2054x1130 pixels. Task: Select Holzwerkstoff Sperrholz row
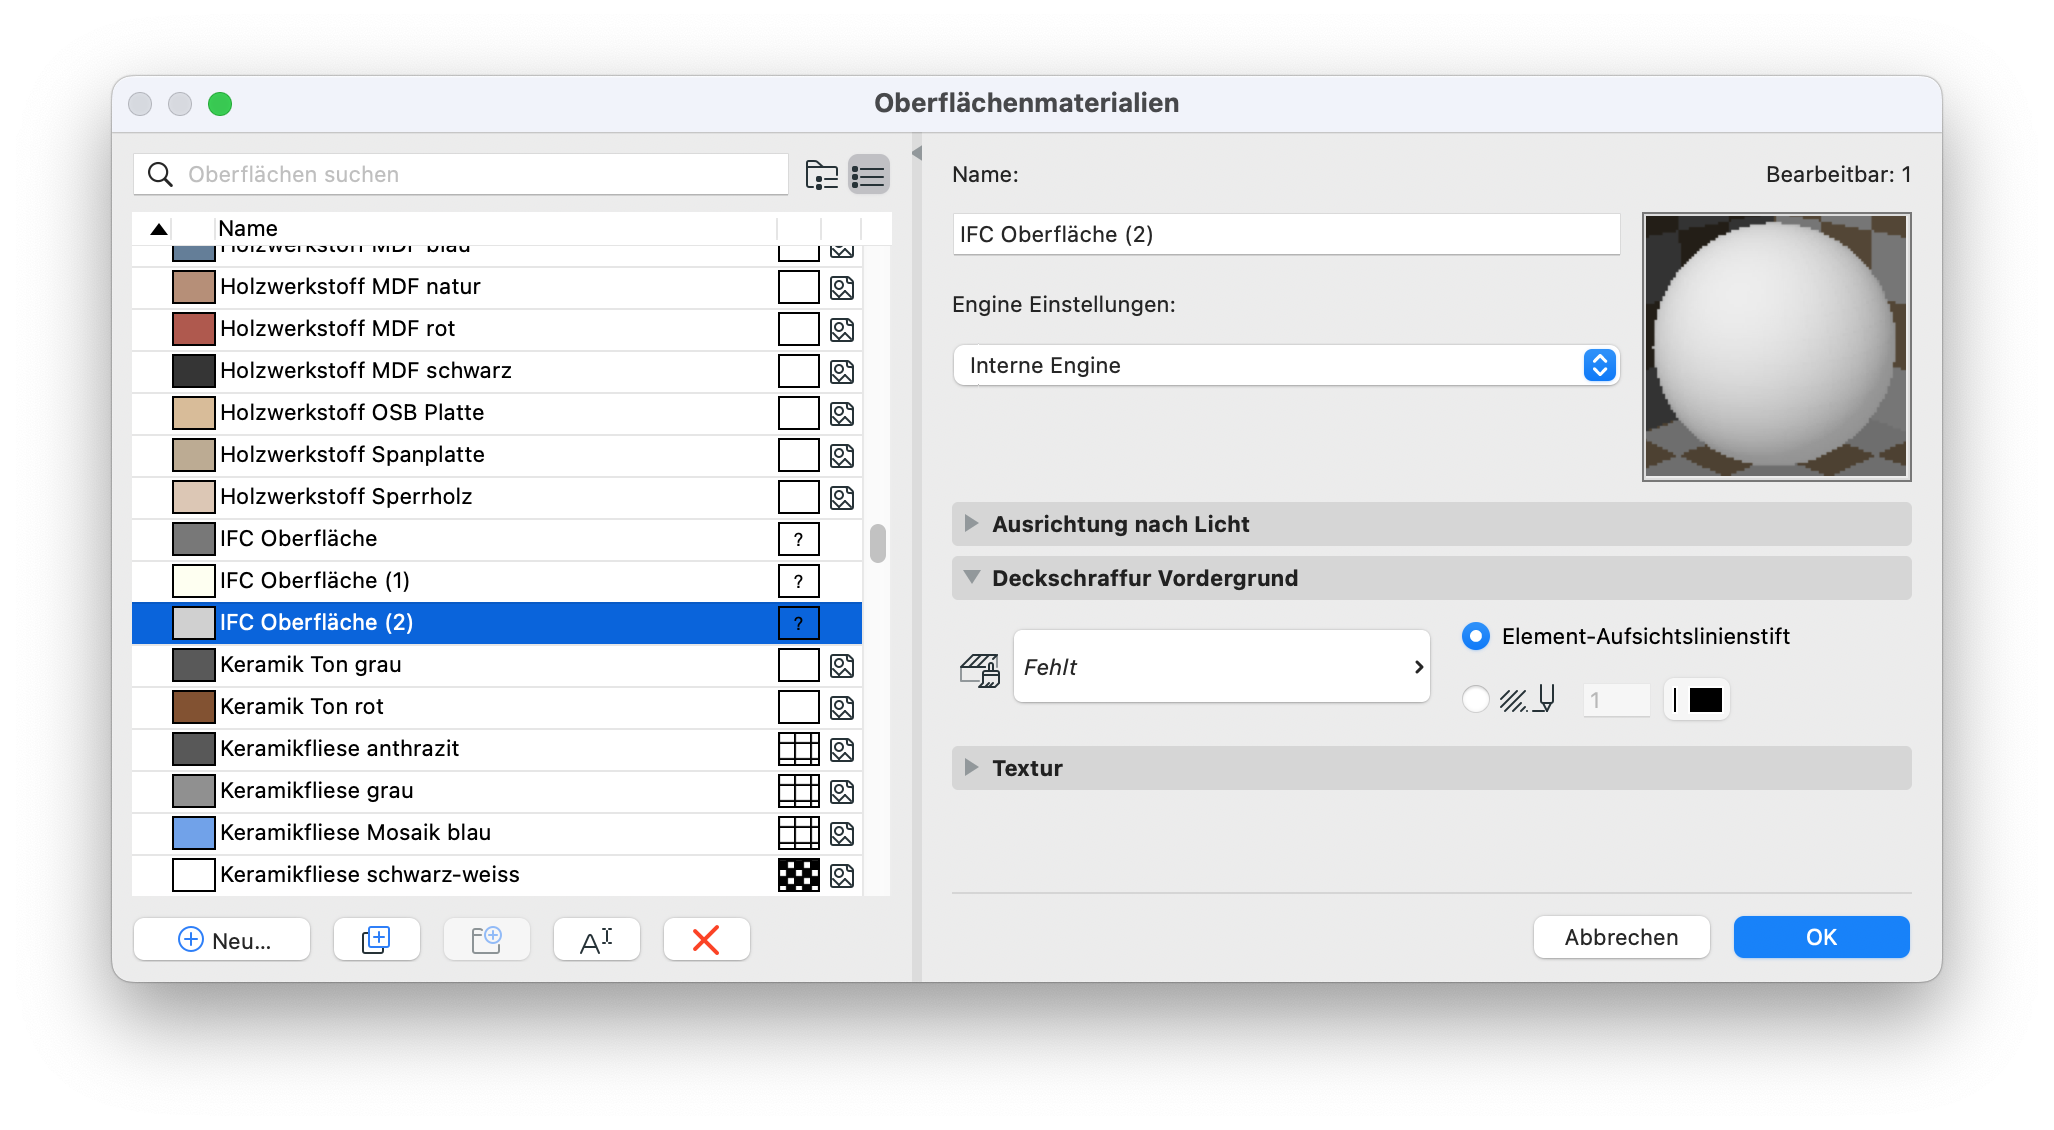497,497
